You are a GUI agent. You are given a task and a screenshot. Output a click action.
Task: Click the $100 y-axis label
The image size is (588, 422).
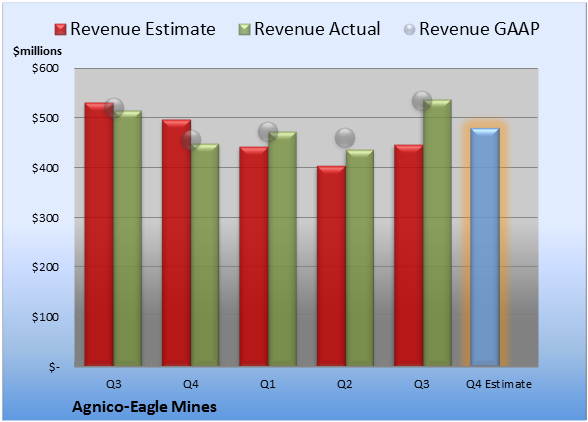(45, 317)
